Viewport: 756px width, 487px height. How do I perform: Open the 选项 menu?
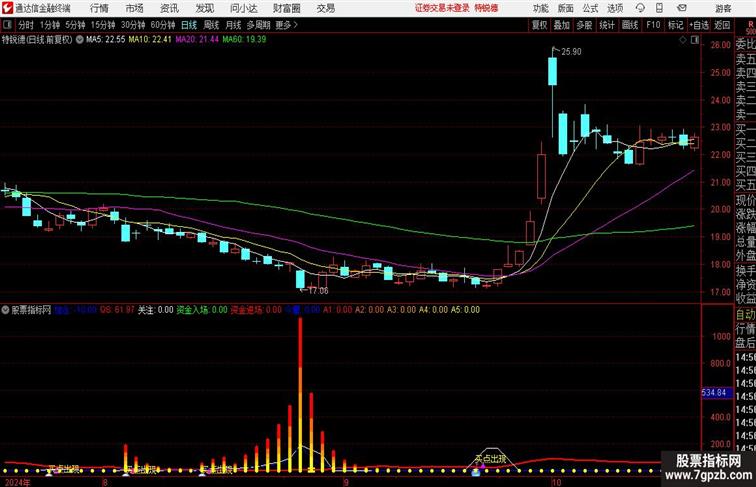(615, 8)
